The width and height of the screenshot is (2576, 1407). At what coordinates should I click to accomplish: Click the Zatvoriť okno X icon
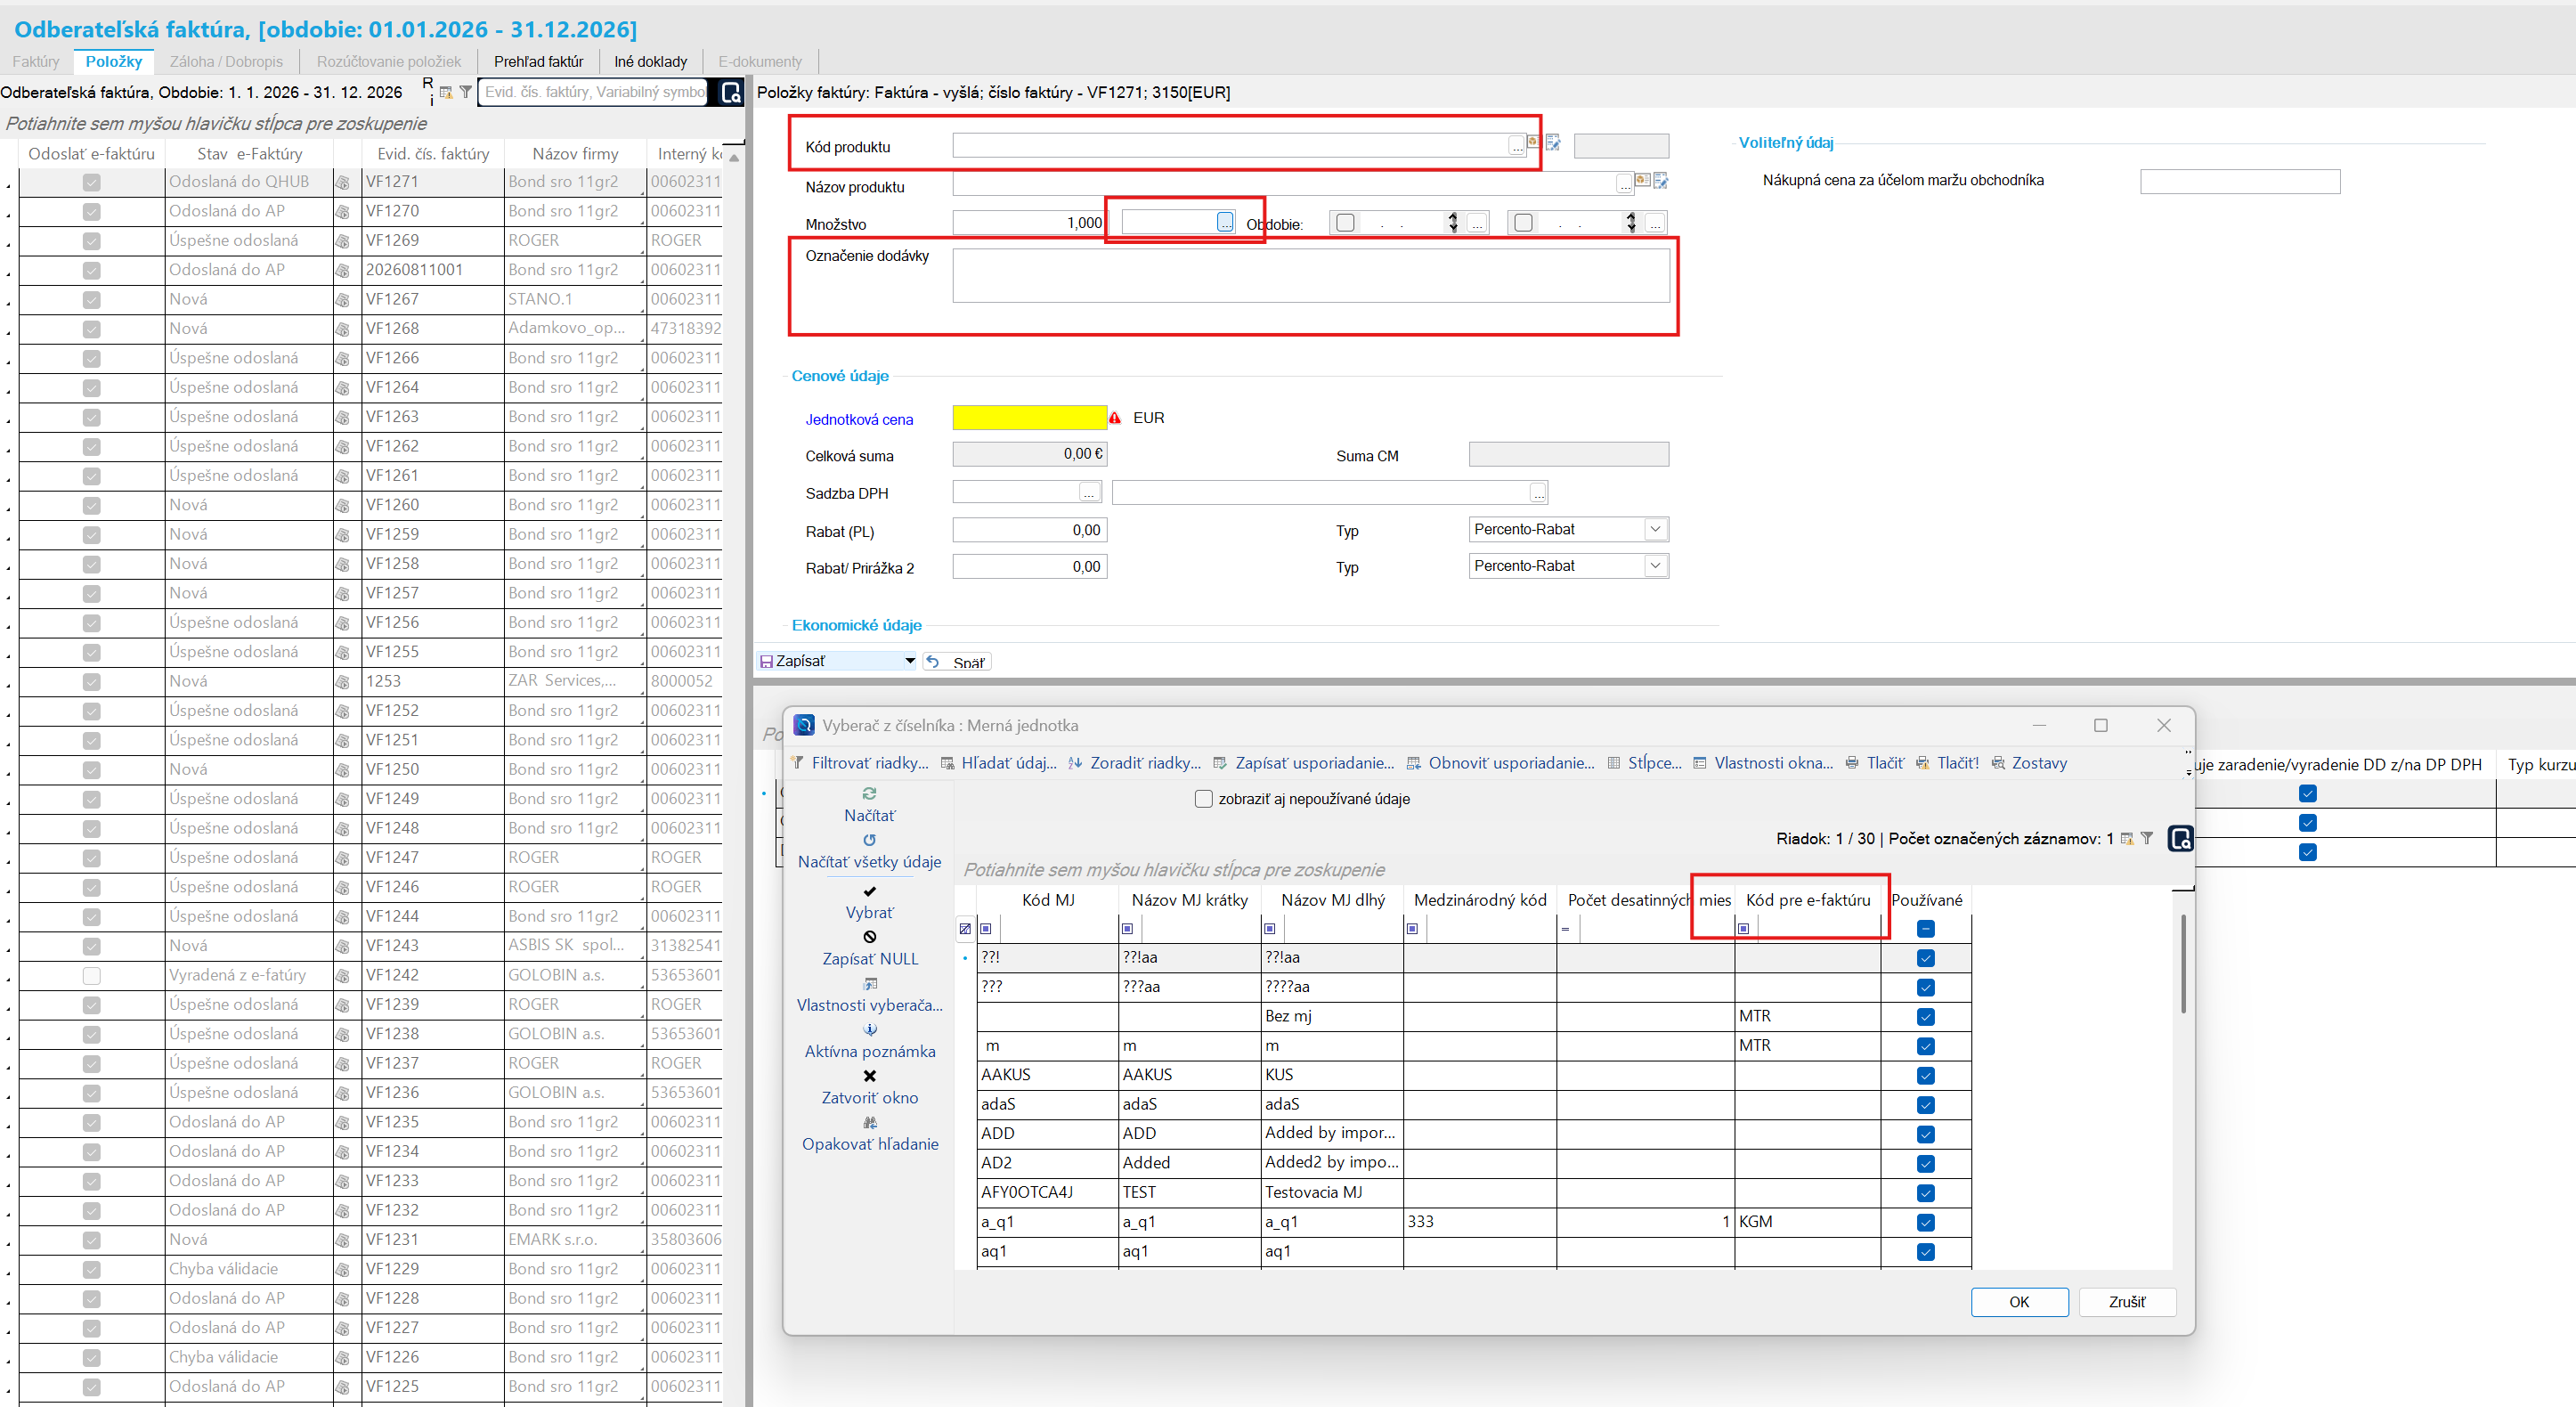point(869,1076)
